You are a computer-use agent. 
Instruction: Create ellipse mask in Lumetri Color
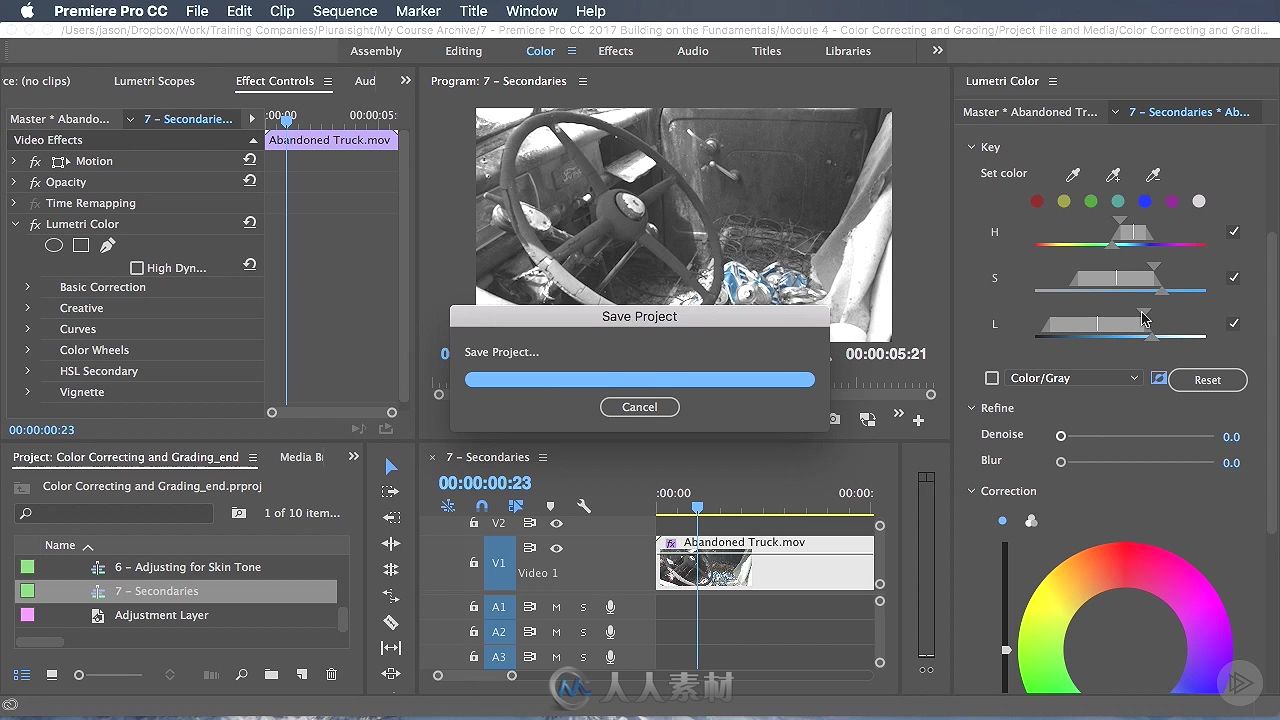click(54, 245)
